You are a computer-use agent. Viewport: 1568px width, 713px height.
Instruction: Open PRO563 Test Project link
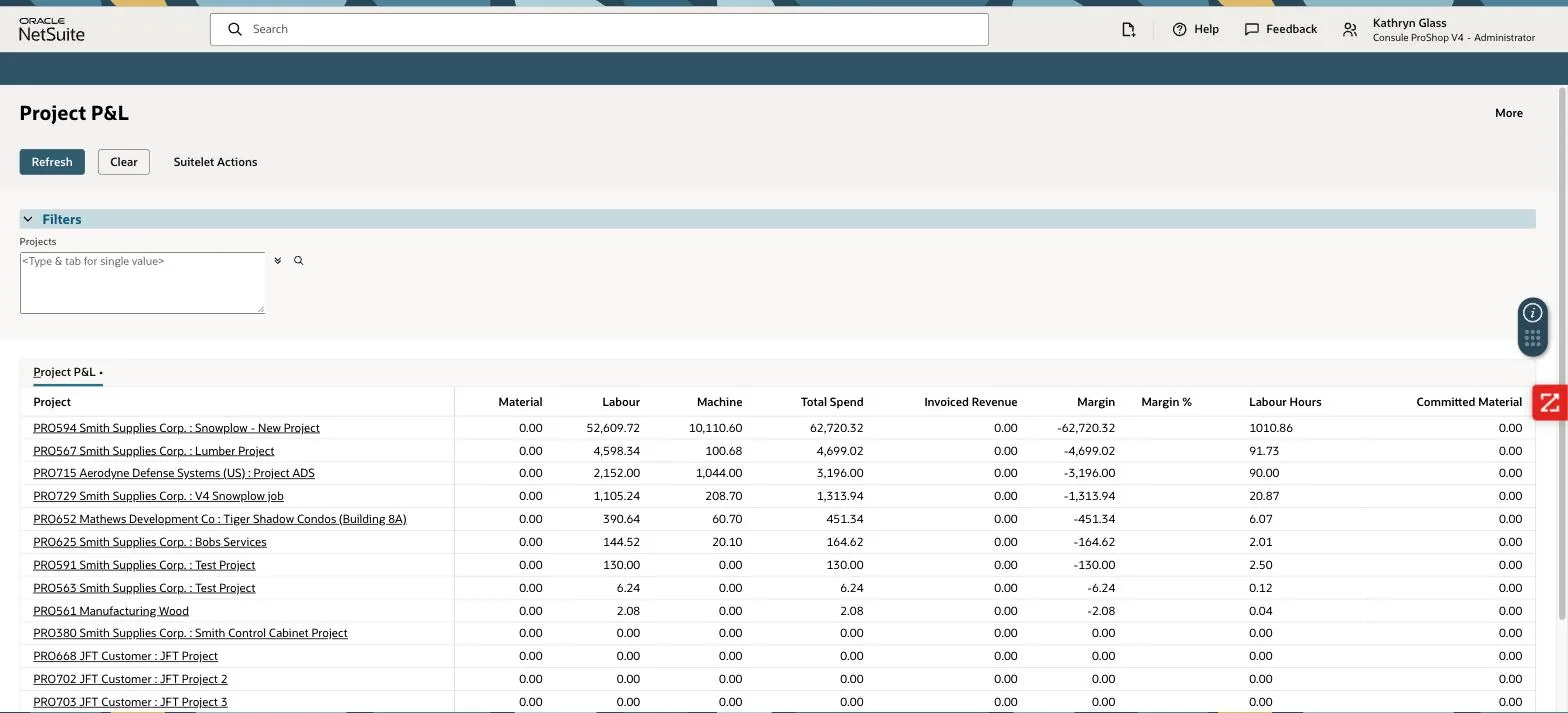click(144, 588)
